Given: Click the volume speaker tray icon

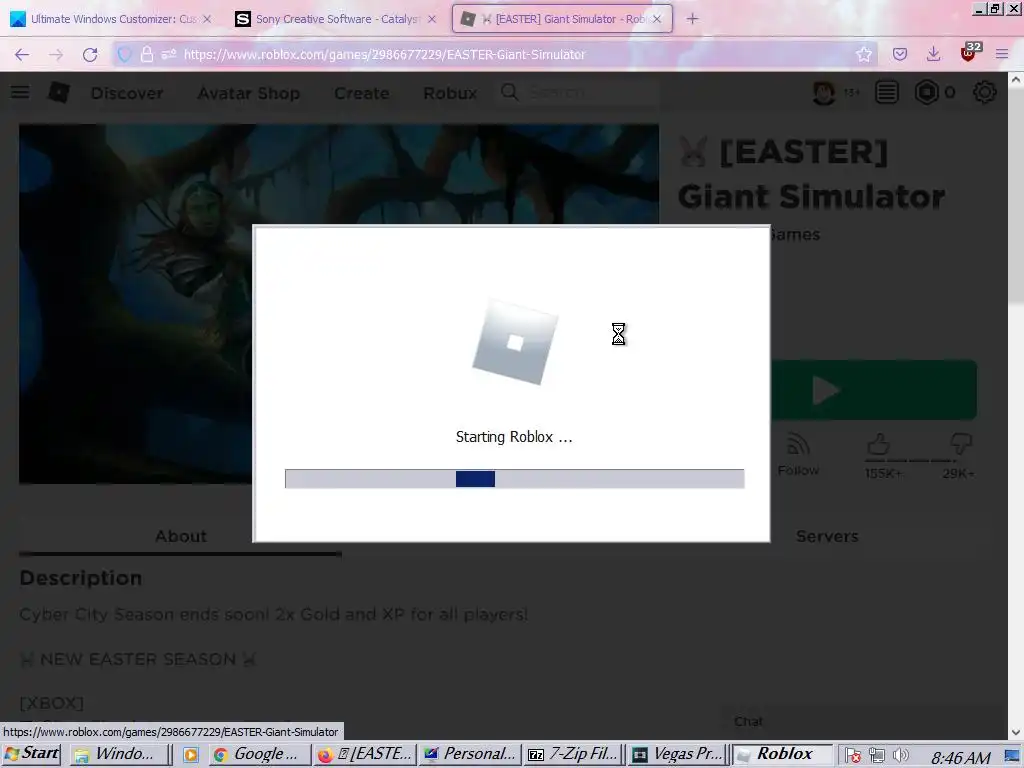Looking at the screenshot, I should [x=901, y=756].
